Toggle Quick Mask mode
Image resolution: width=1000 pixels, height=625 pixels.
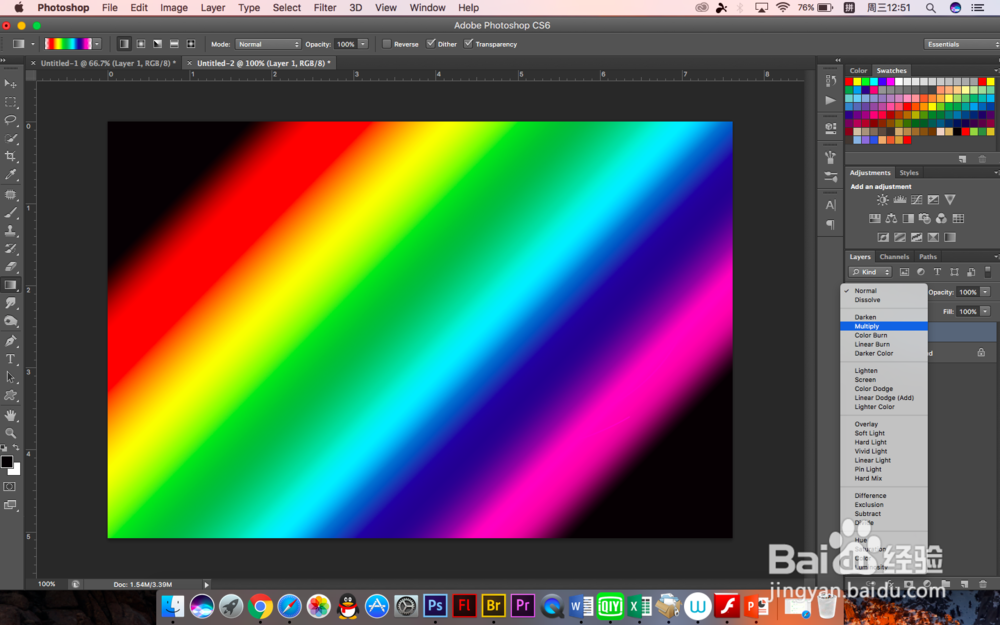pos(10,487)
